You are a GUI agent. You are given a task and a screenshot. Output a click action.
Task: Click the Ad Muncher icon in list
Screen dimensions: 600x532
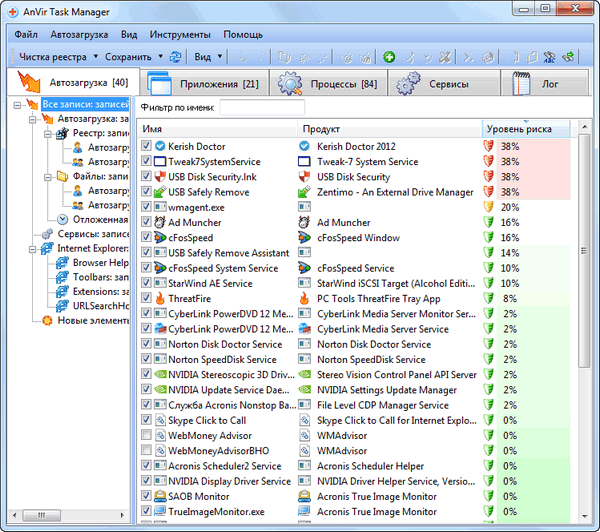pos(160,222)
